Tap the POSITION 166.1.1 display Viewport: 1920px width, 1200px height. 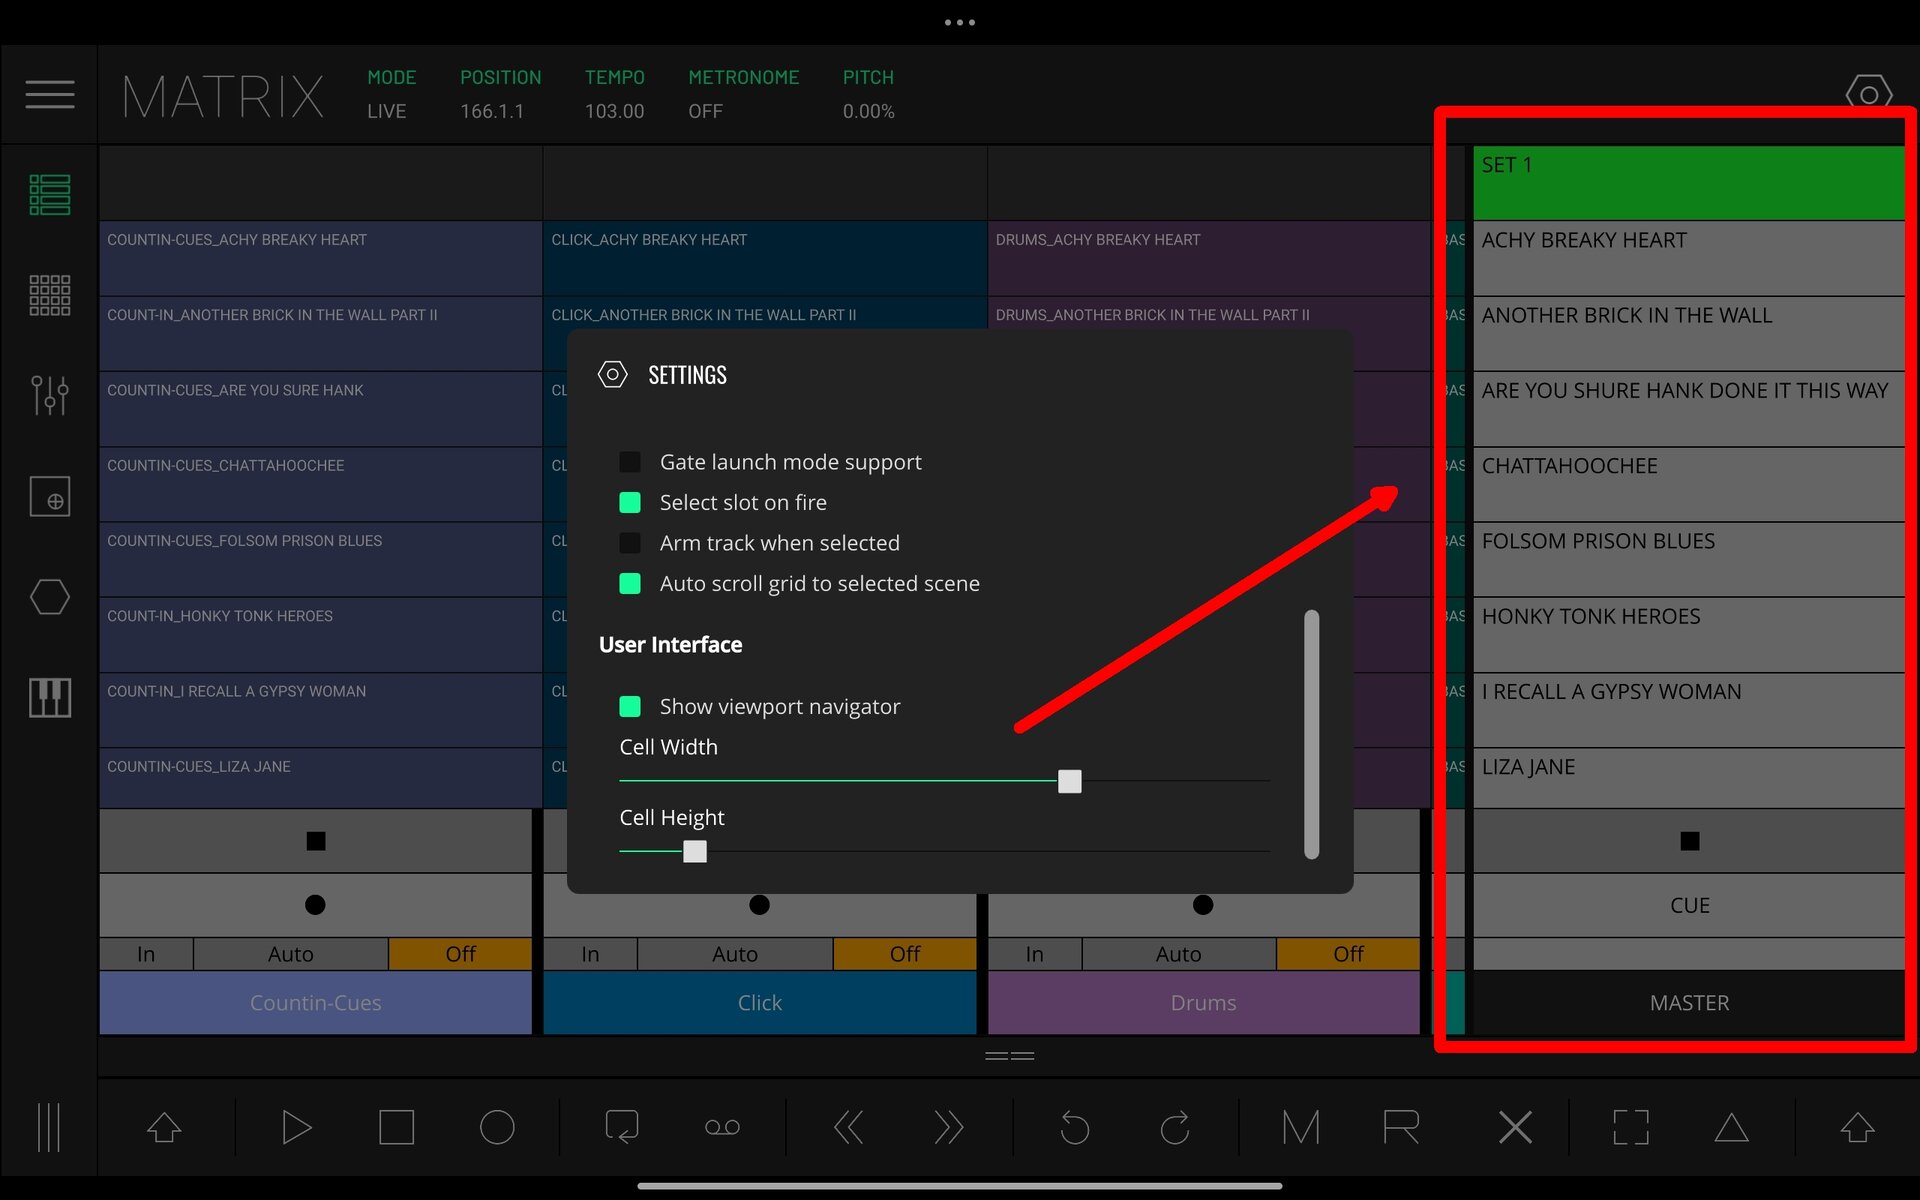(x=500, y=94)
